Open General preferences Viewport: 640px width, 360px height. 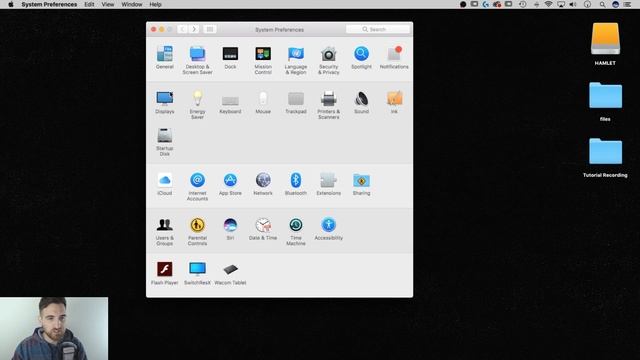[164, 57]
